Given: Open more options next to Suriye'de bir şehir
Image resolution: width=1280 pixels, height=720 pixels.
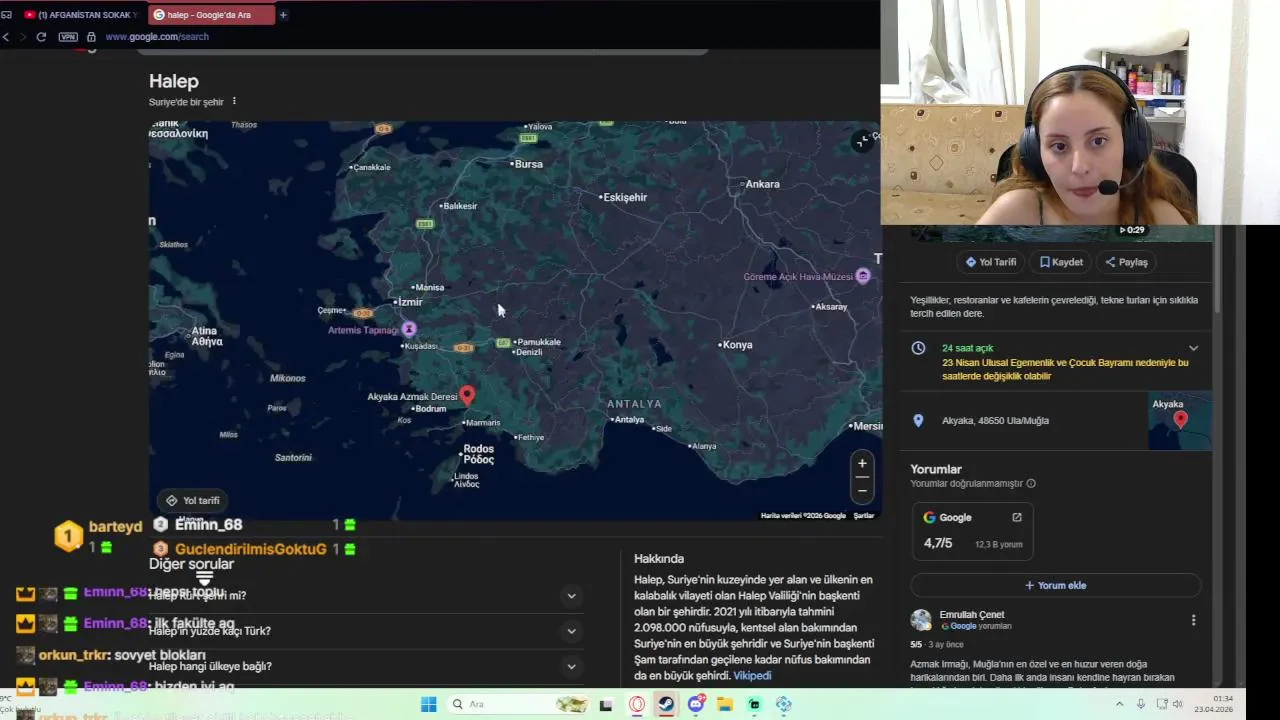Looking at the screenshot, I should point(234,101).
